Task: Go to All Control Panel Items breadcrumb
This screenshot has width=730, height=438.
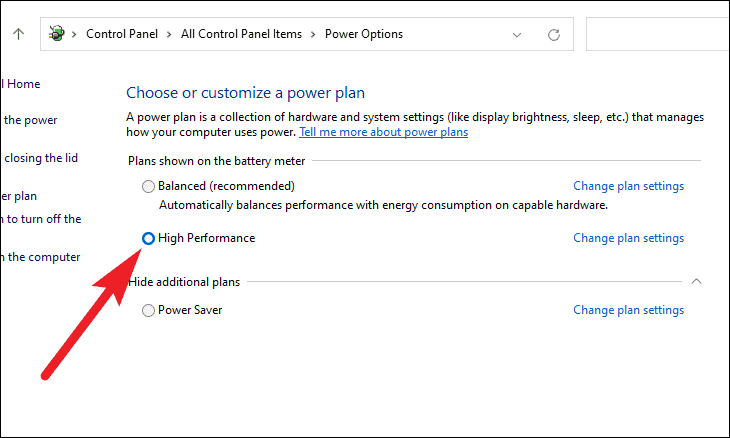Action: 241,34
